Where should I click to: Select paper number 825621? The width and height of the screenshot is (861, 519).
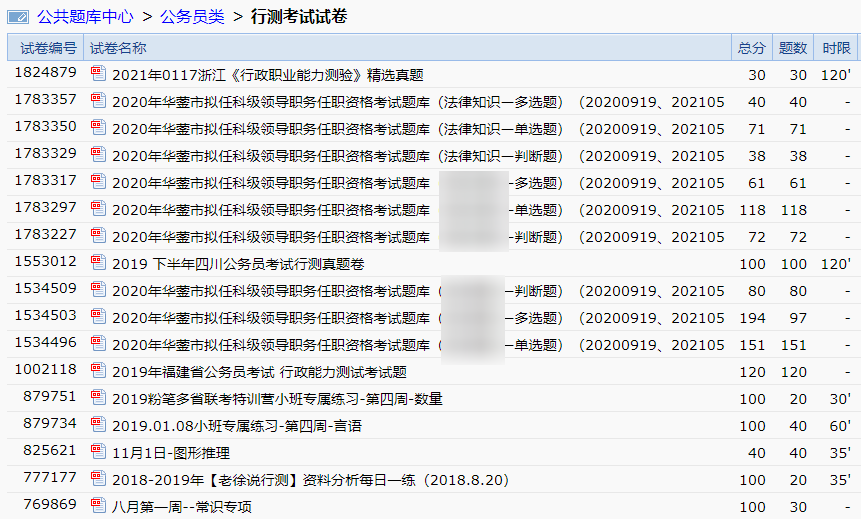[x=49, y=449]
